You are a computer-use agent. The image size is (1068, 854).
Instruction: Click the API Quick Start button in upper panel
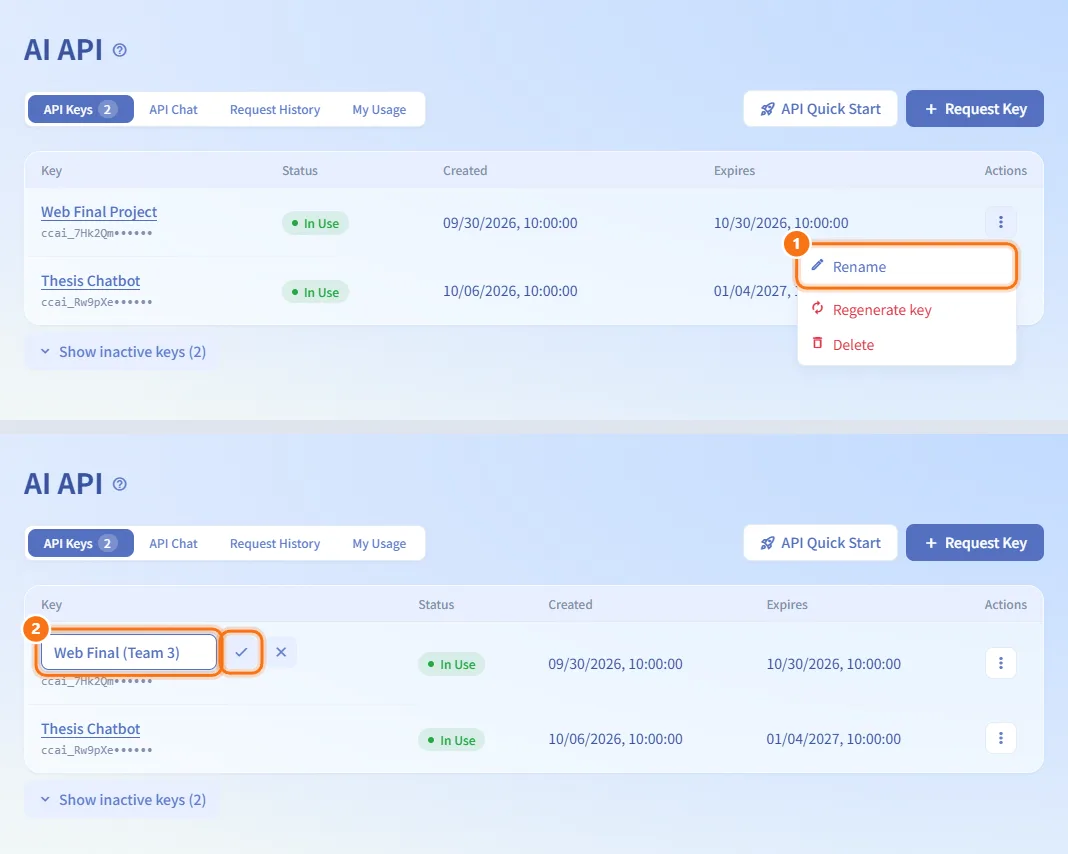[820, 109]
